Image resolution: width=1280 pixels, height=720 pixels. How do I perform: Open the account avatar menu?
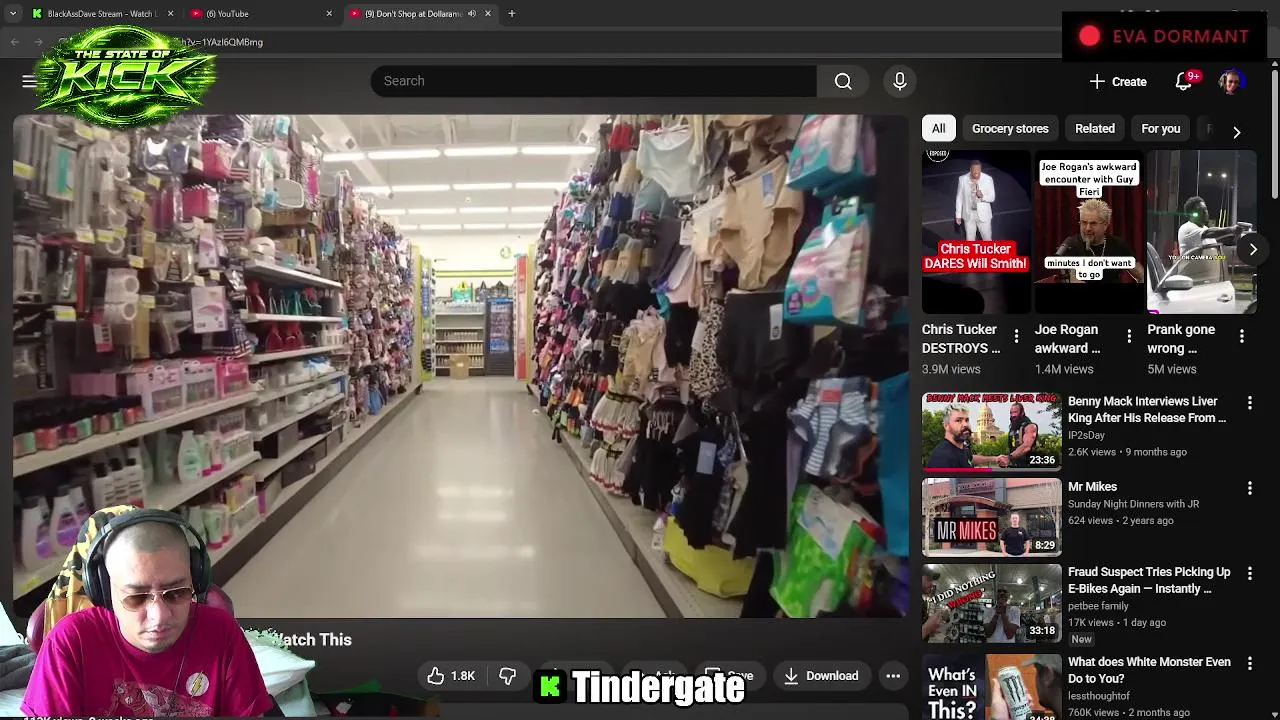[1231, 82]
